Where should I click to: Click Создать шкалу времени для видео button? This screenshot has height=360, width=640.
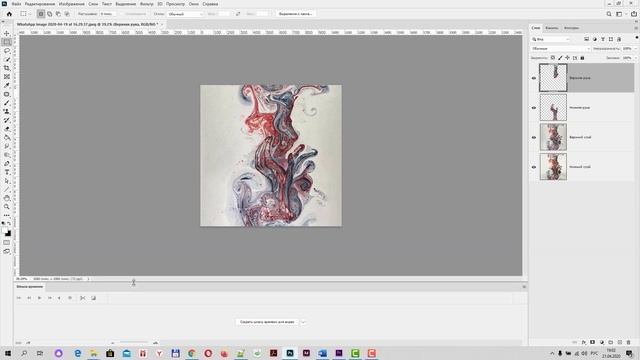(x=267, y=322)
